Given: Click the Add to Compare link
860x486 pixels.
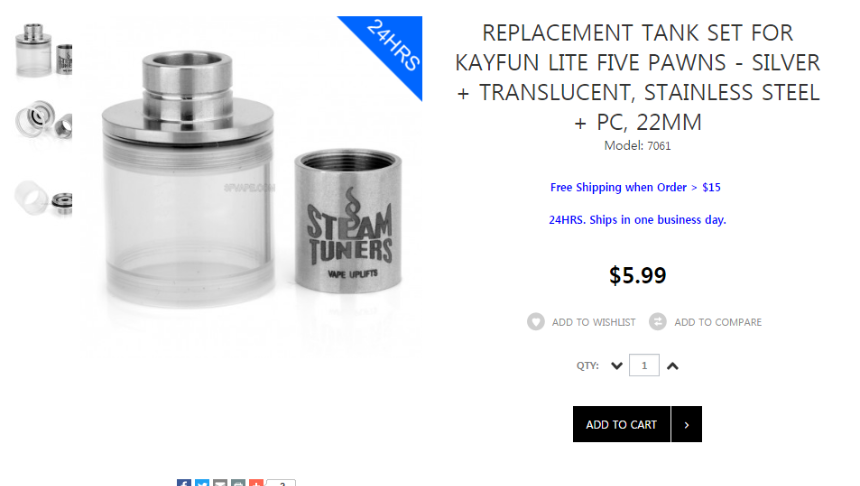Looking at the screenshot, I should (718, 322).
